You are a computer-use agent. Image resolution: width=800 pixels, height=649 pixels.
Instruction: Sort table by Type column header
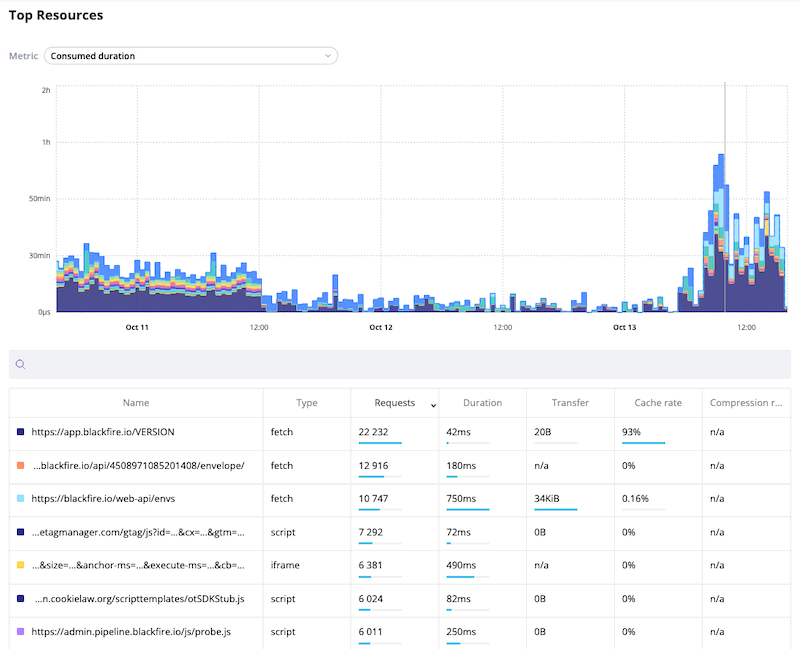click(x=306, y=403)
